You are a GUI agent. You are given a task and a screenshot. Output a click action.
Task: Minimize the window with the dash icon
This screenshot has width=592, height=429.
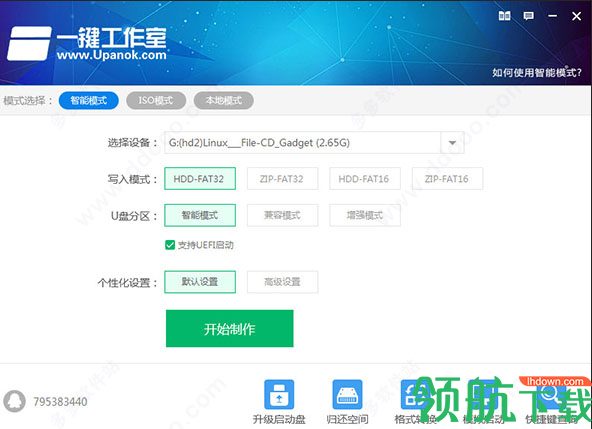coord(552,16)
